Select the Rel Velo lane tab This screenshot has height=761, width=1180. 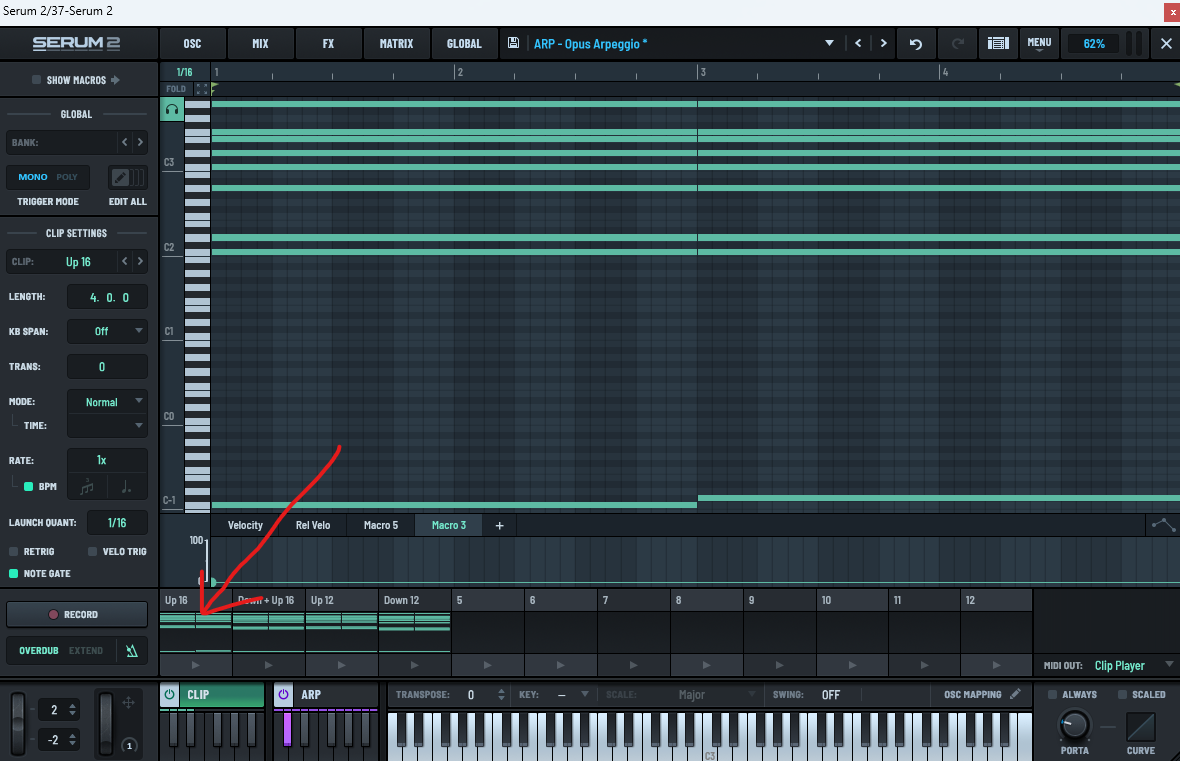313,525
